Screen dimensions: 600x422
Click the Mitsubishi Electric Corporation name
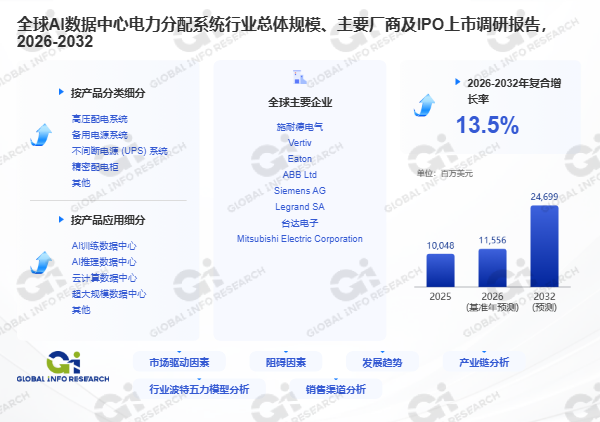pos(300,239)
